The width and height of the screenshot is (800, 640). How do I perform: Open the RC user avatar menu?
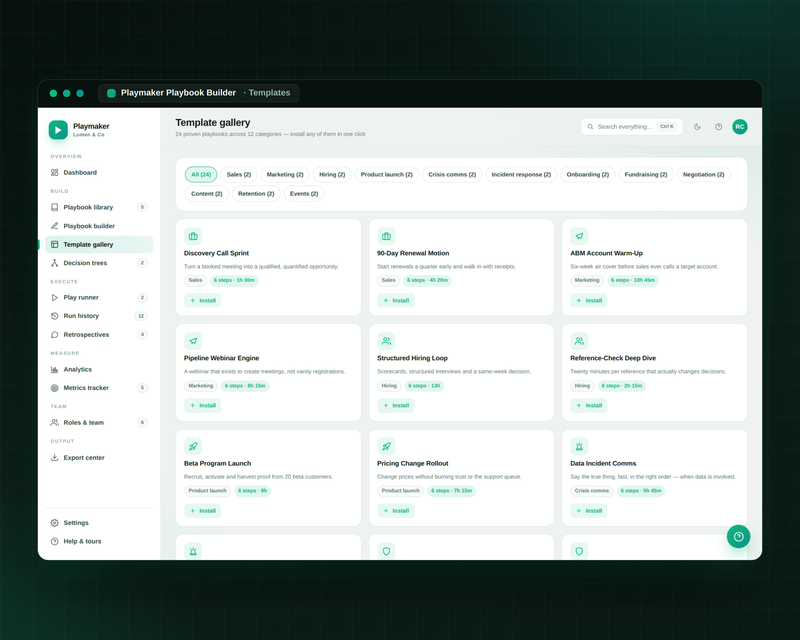point(740,127)
